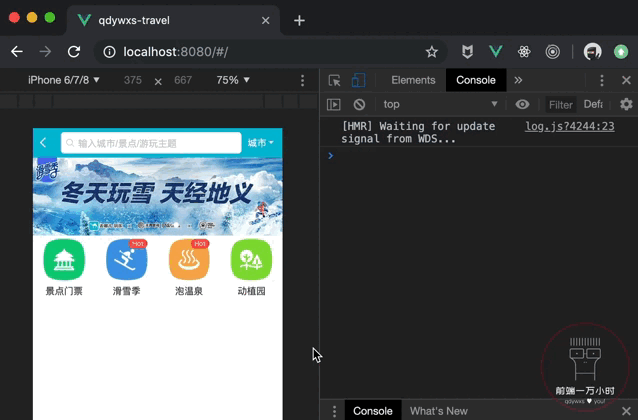Select the iPhone 6/7/8 device dropdown
This screenshot has width=638, height=420.
pyautogui.click(x=63, y=80)
